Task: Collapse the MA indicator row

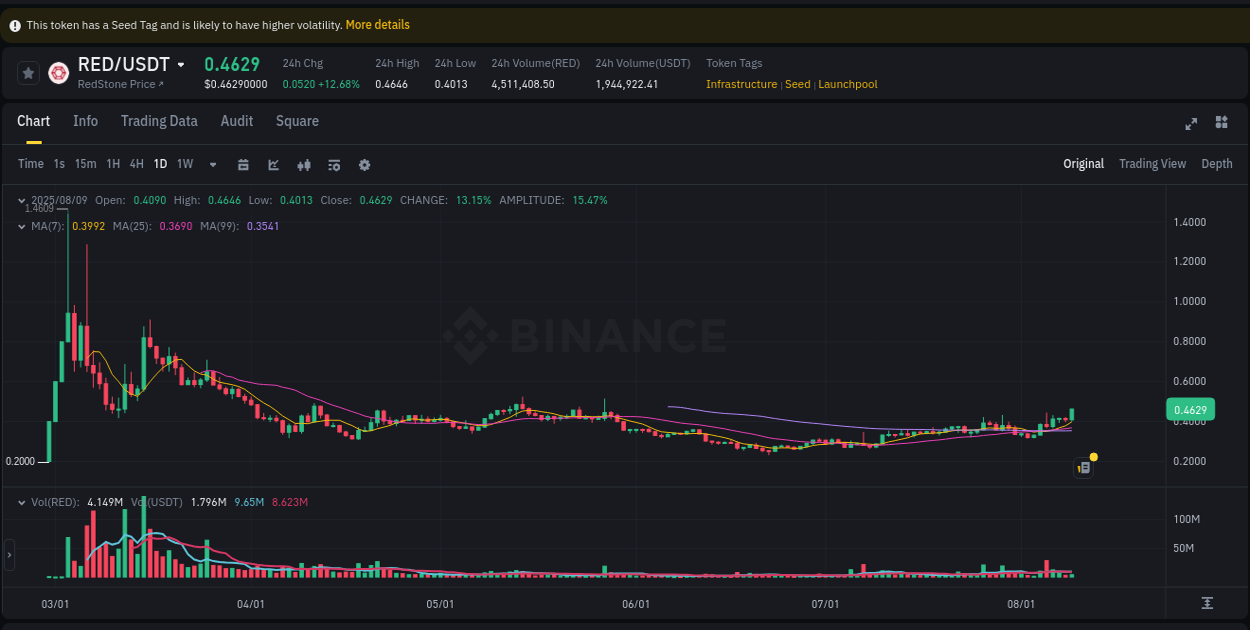Action: point(21,226)
